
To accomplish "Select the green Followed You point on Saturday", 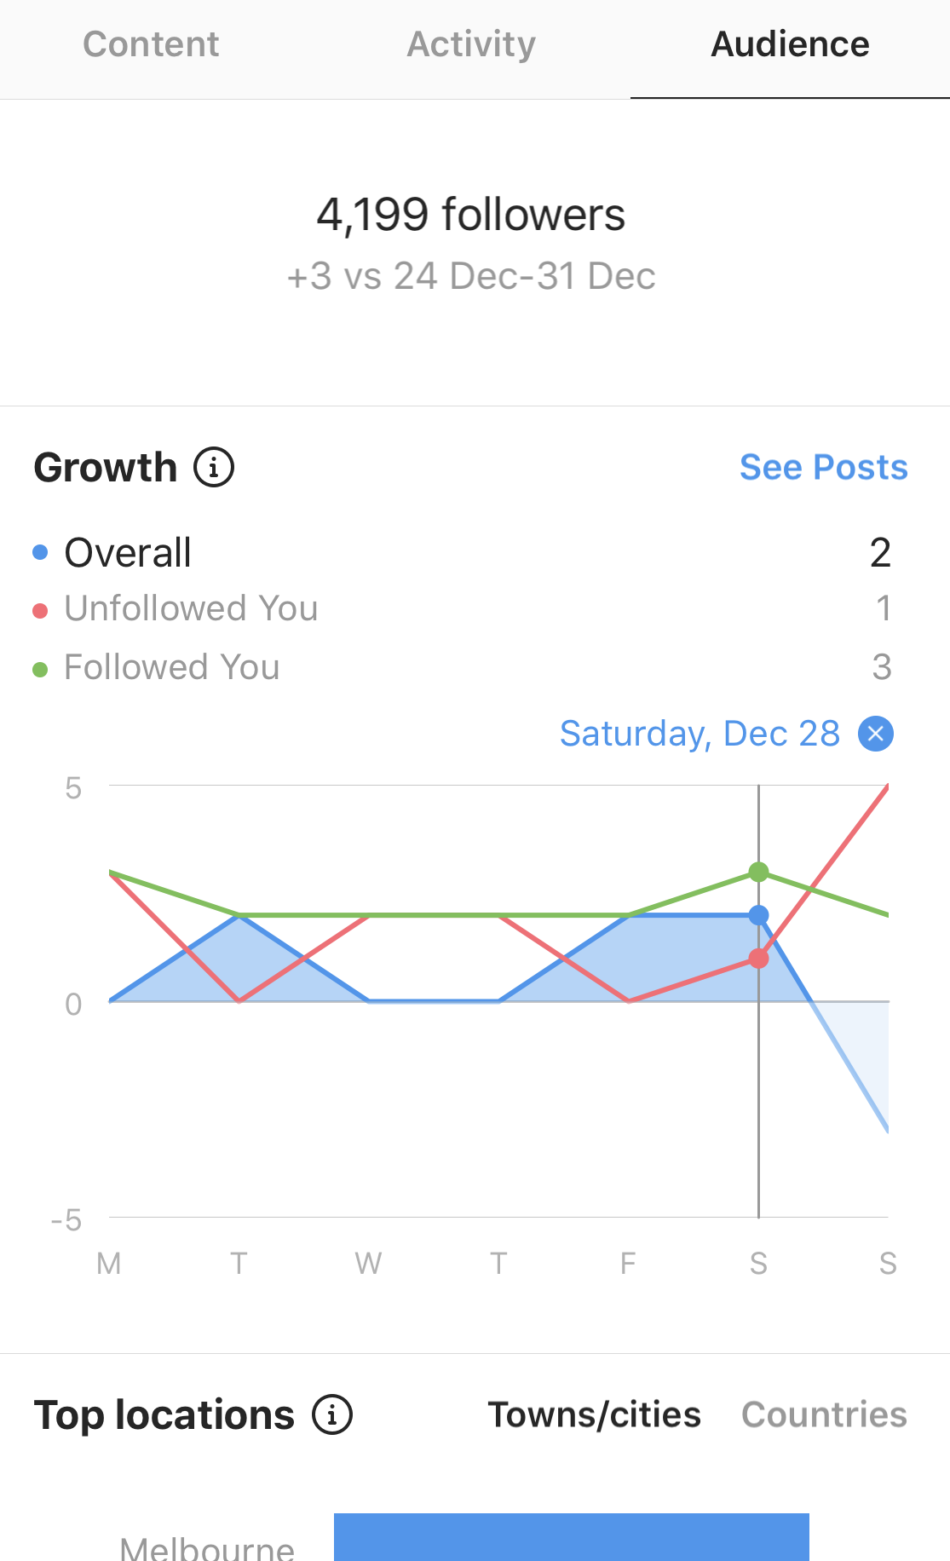I will (x=759, y=872).
